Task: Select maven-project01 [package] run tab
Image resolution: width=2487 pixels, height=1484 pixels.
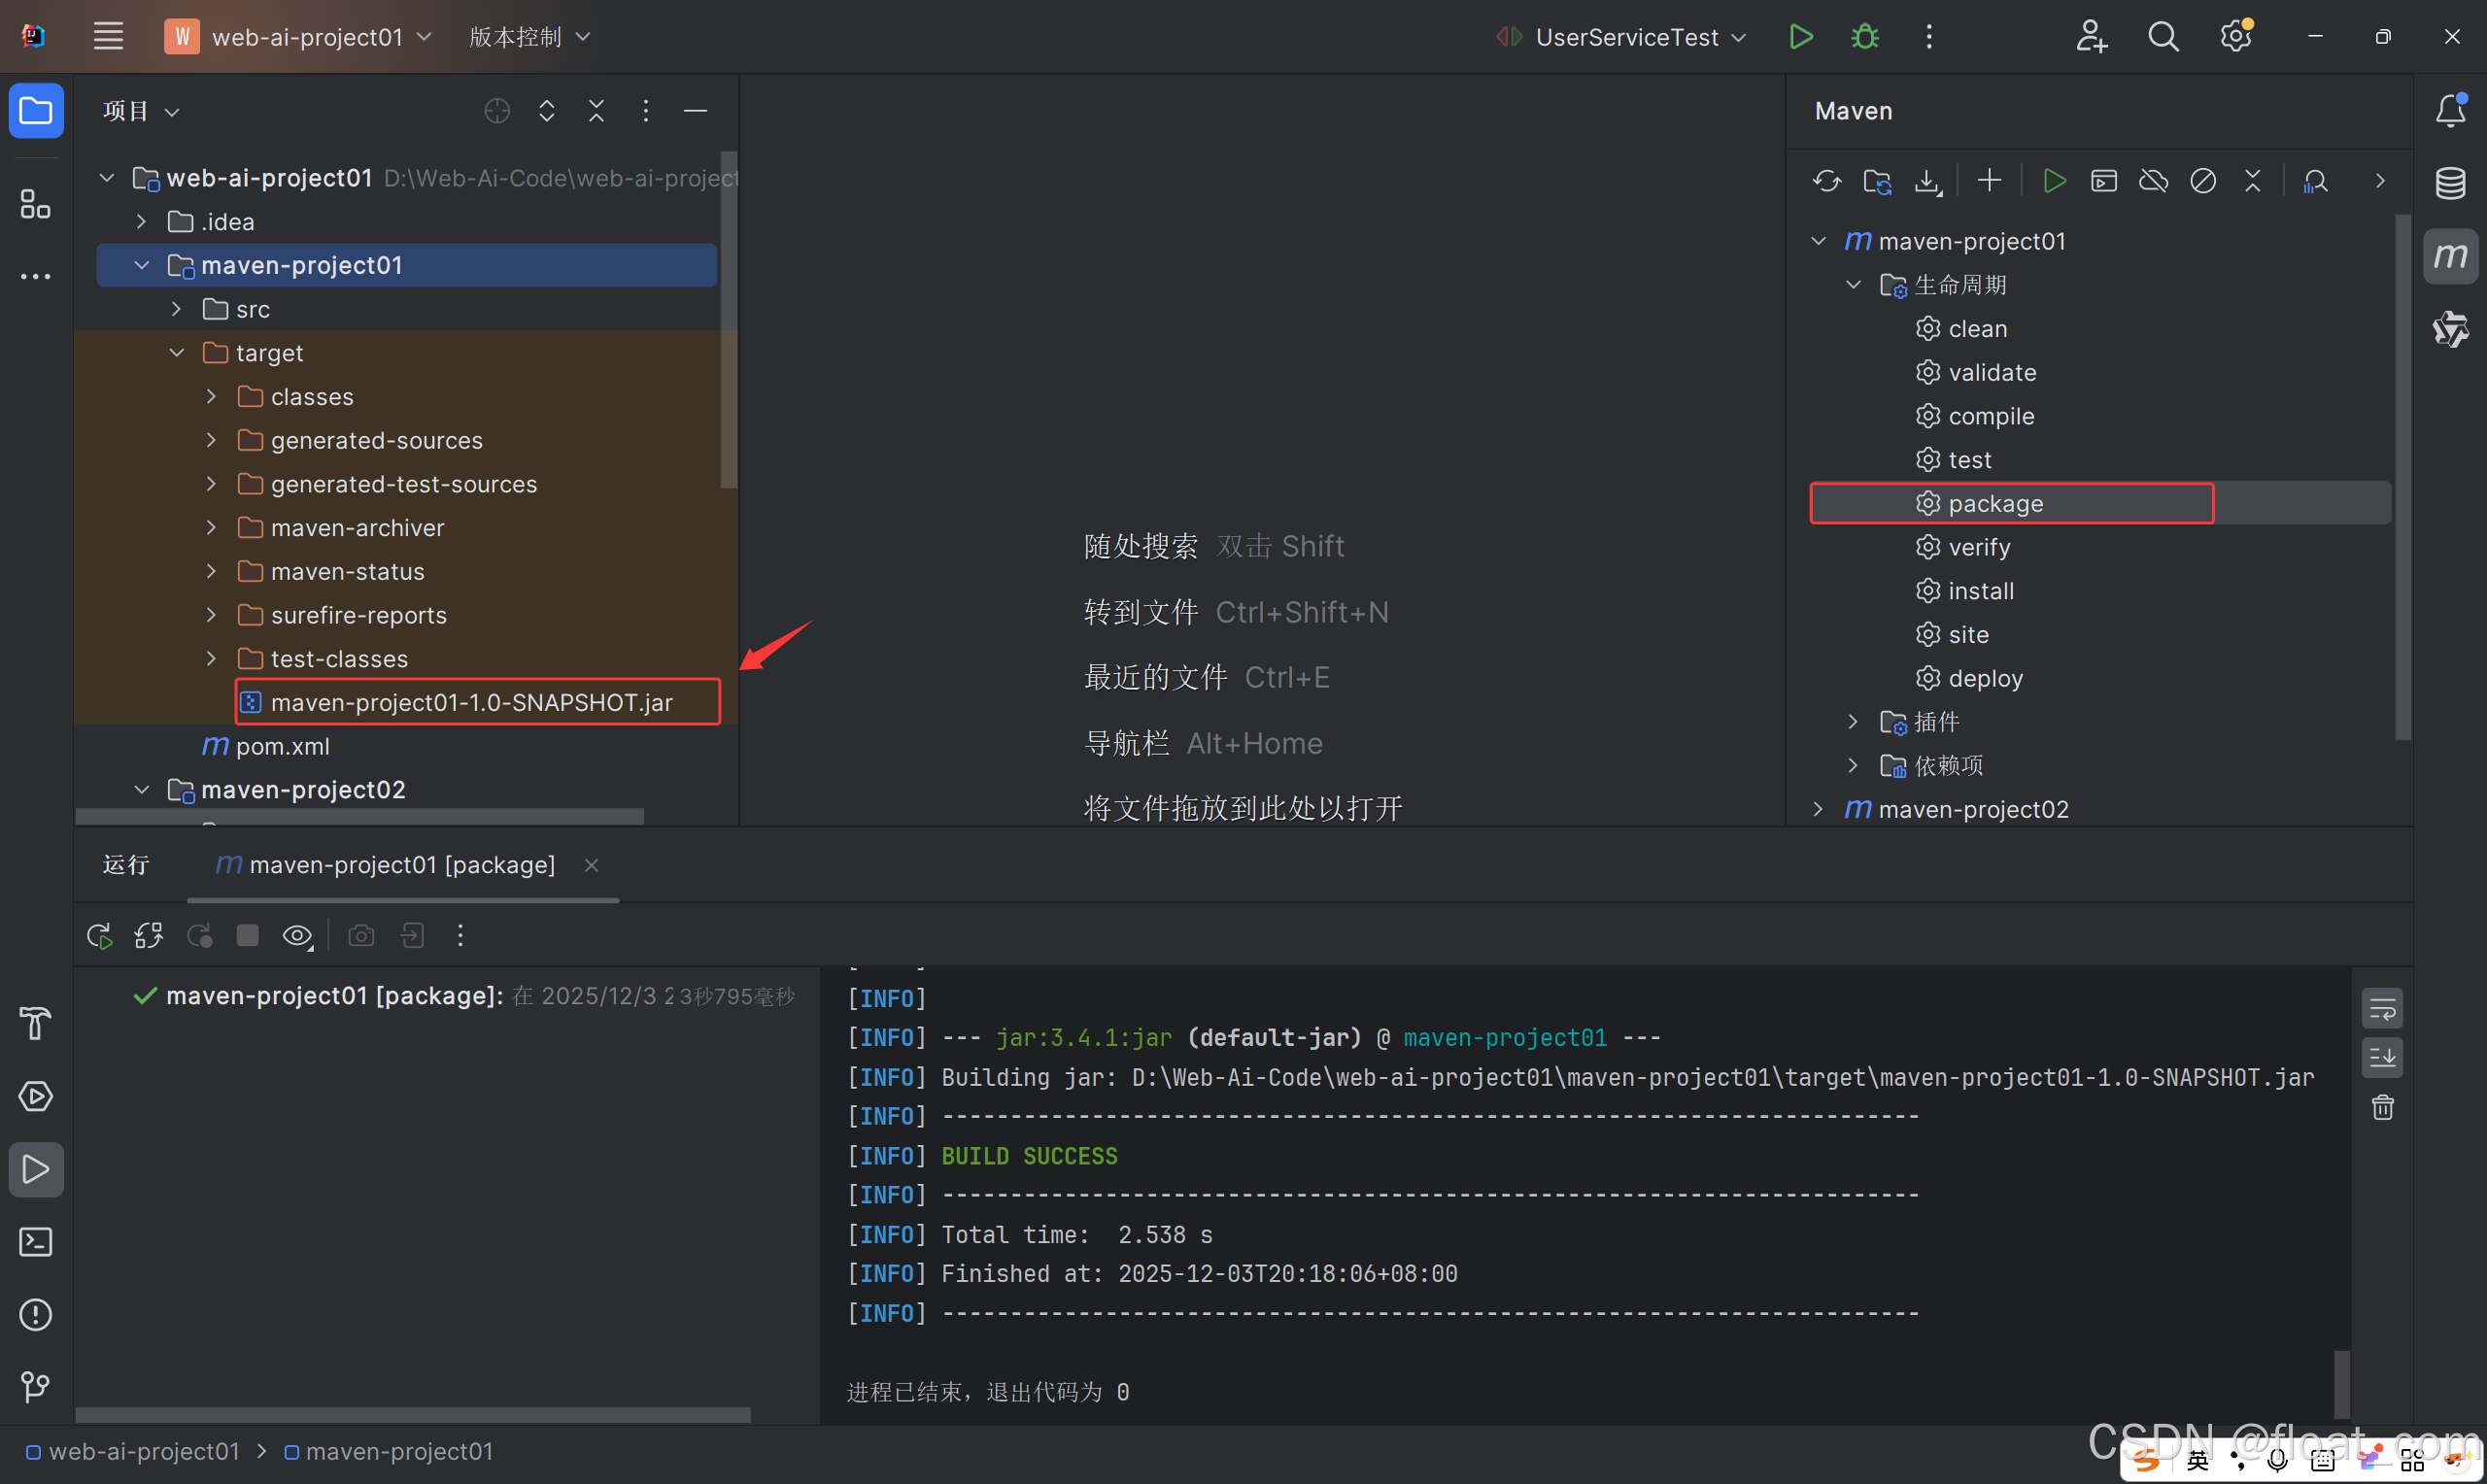Action: tap(402, 865)
